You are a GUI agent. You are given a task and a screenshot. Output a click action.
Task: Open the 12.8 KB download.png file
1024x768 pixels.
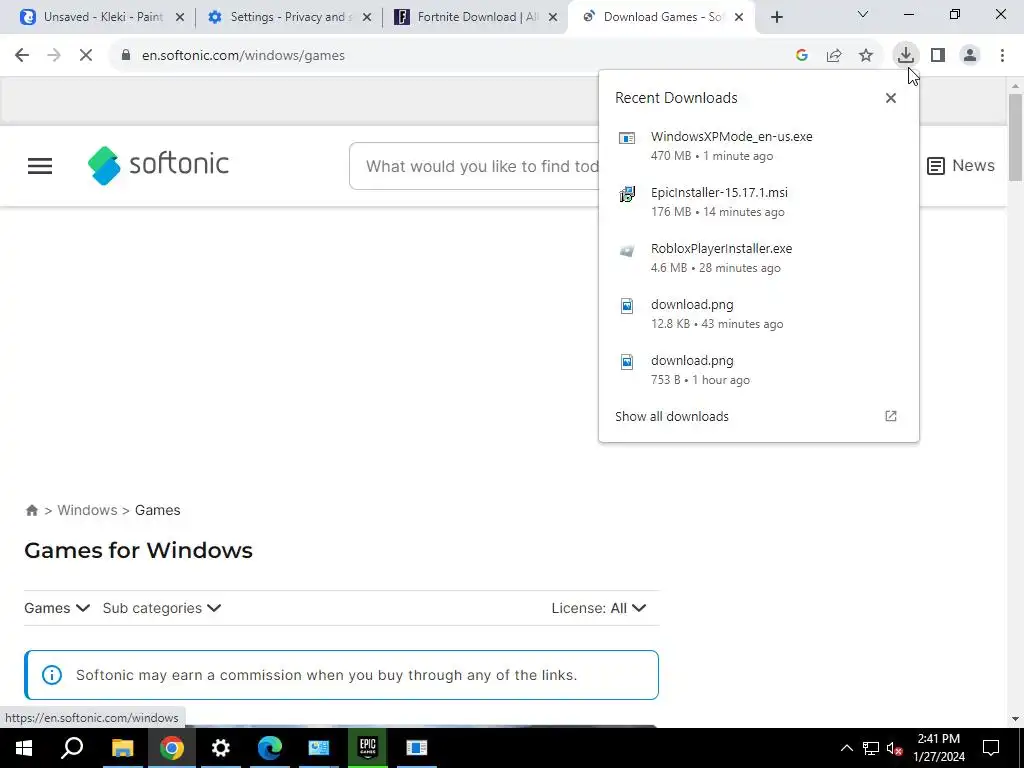(758, 314)
